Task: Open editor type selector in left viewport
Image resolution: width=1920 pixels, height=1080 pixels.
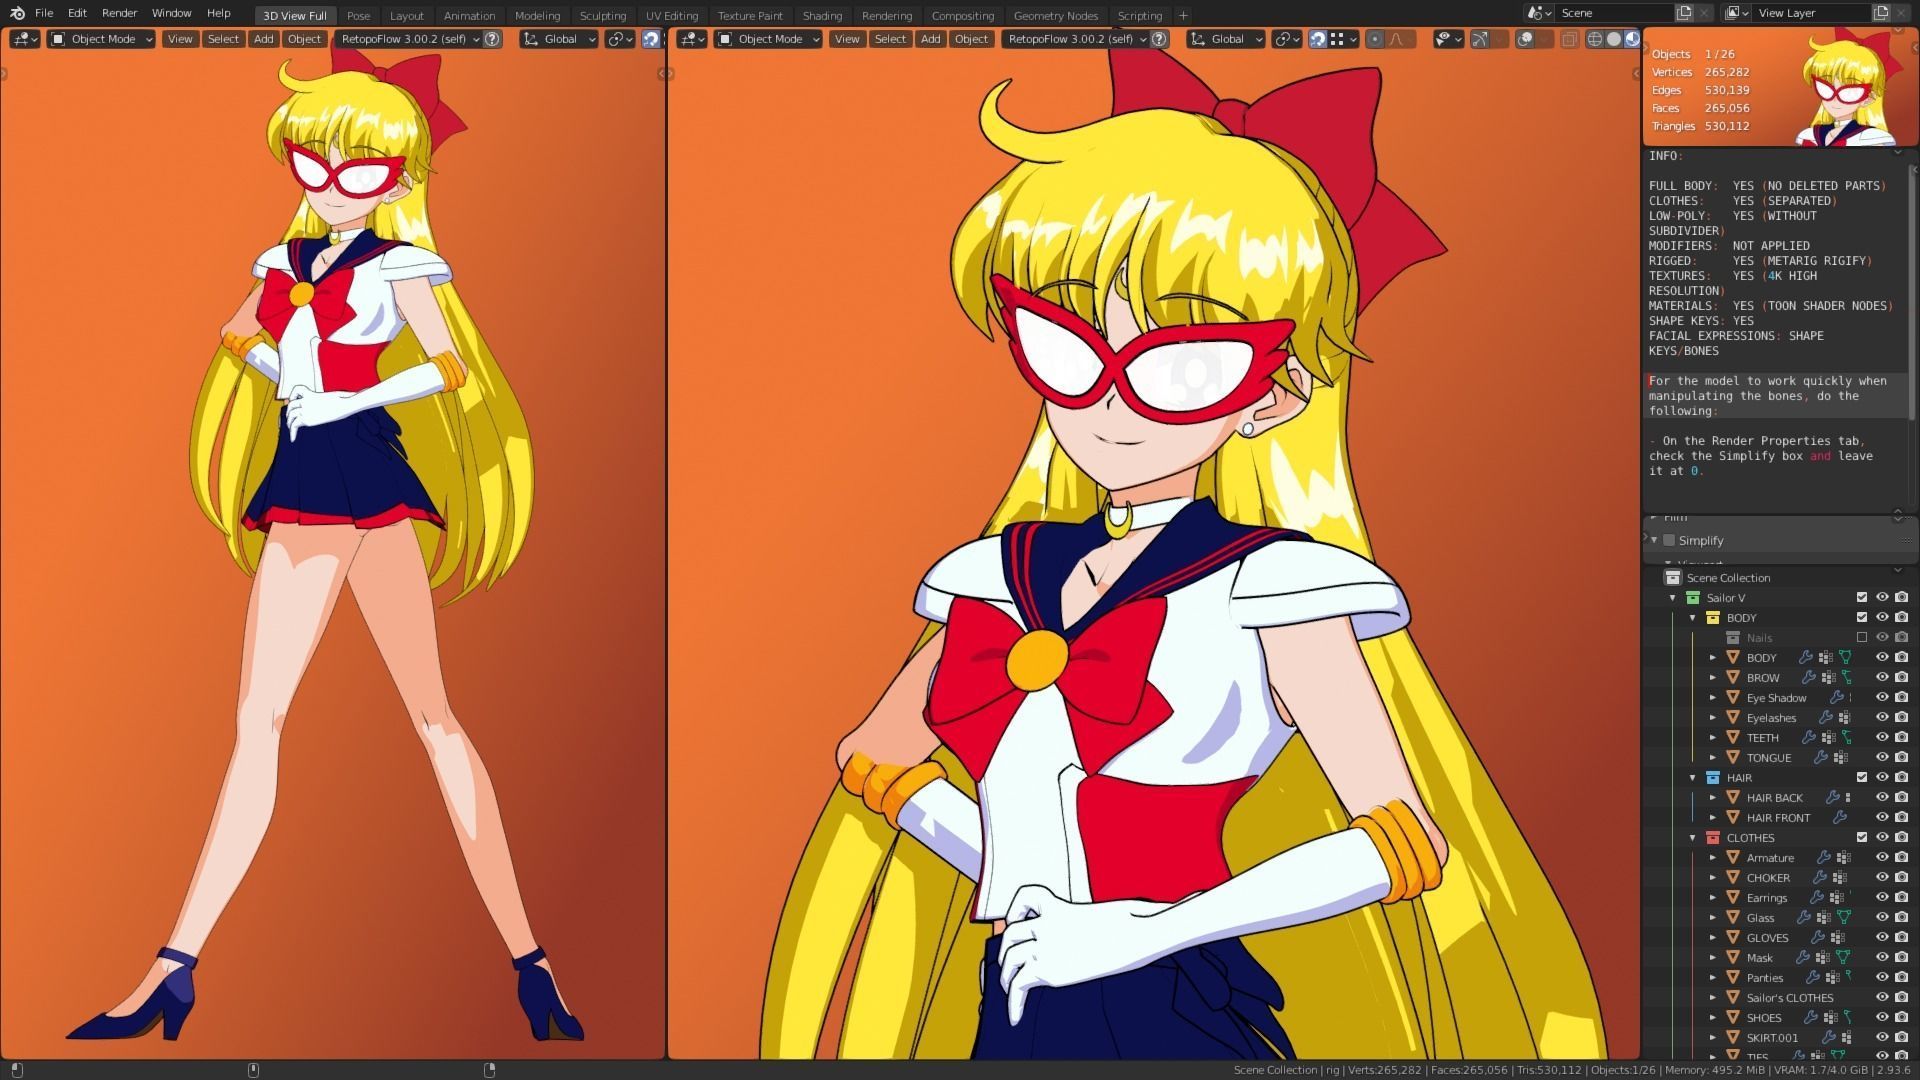Action: click(24, 39)
